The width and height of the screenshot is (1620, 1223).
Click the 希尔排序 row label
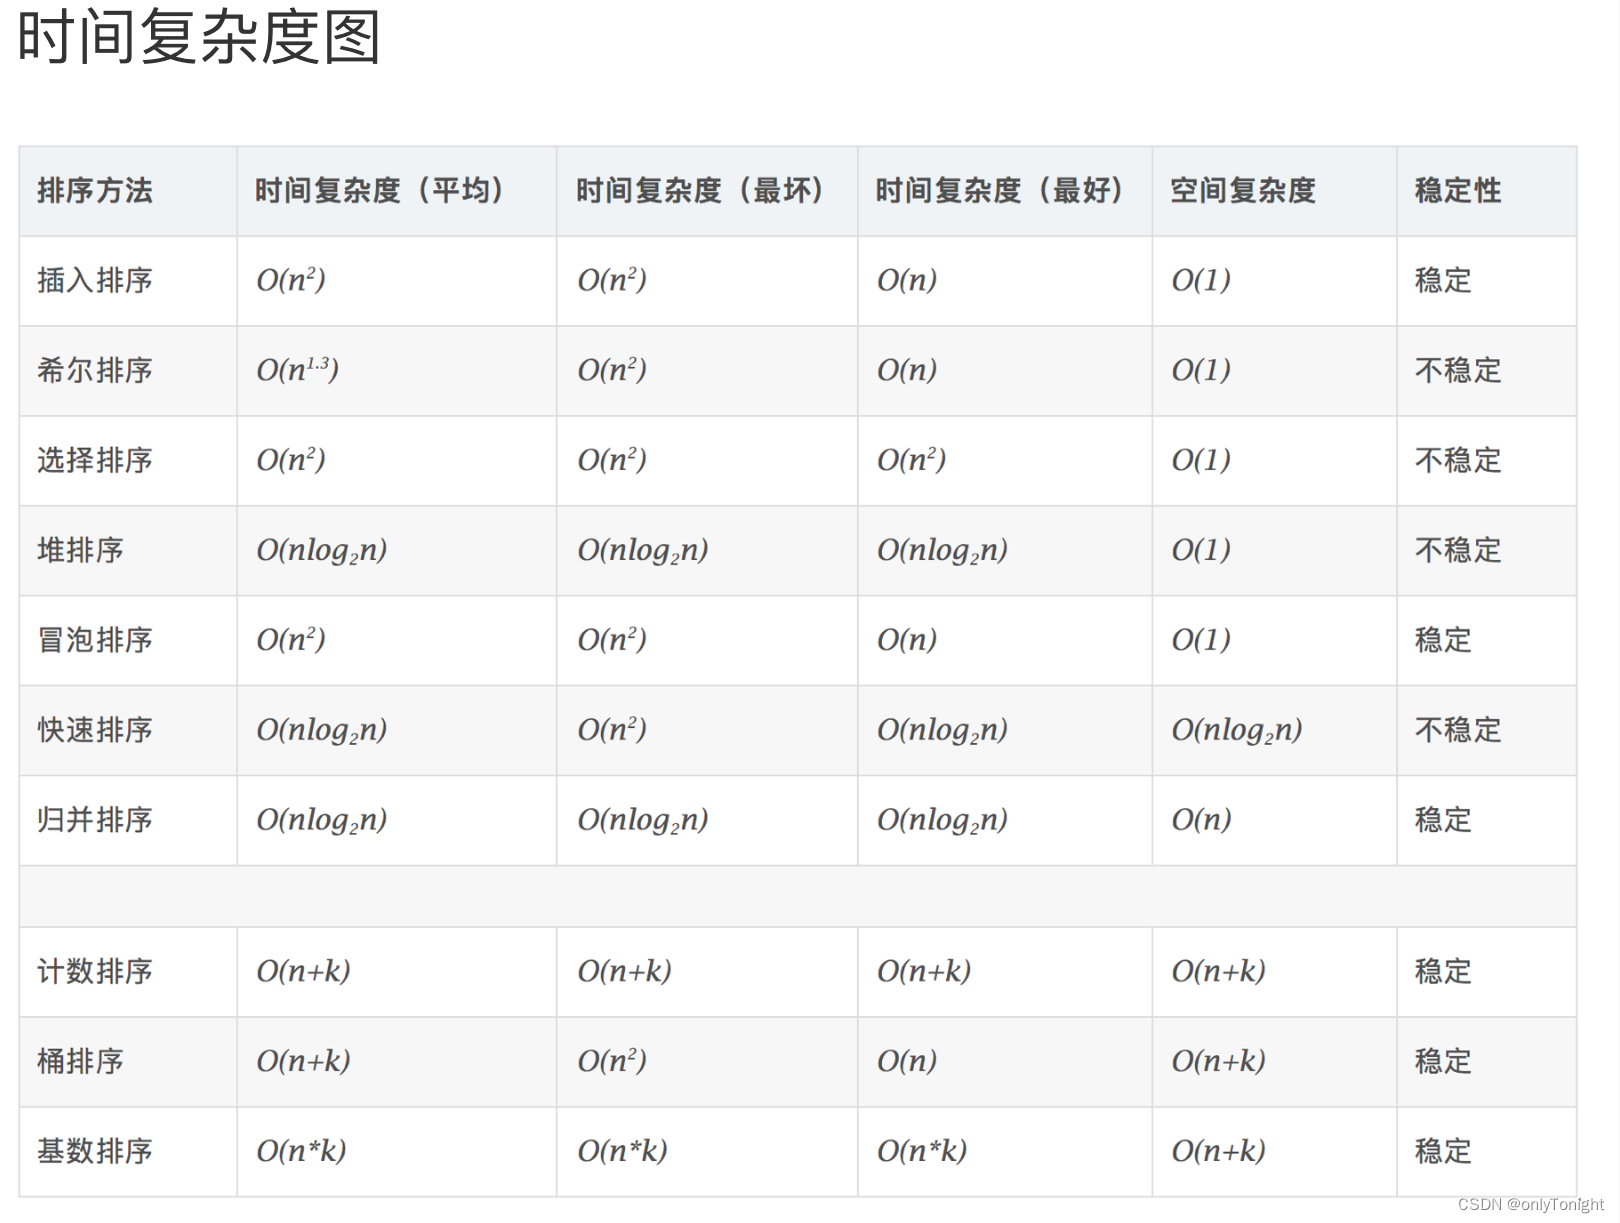(97, 371)
